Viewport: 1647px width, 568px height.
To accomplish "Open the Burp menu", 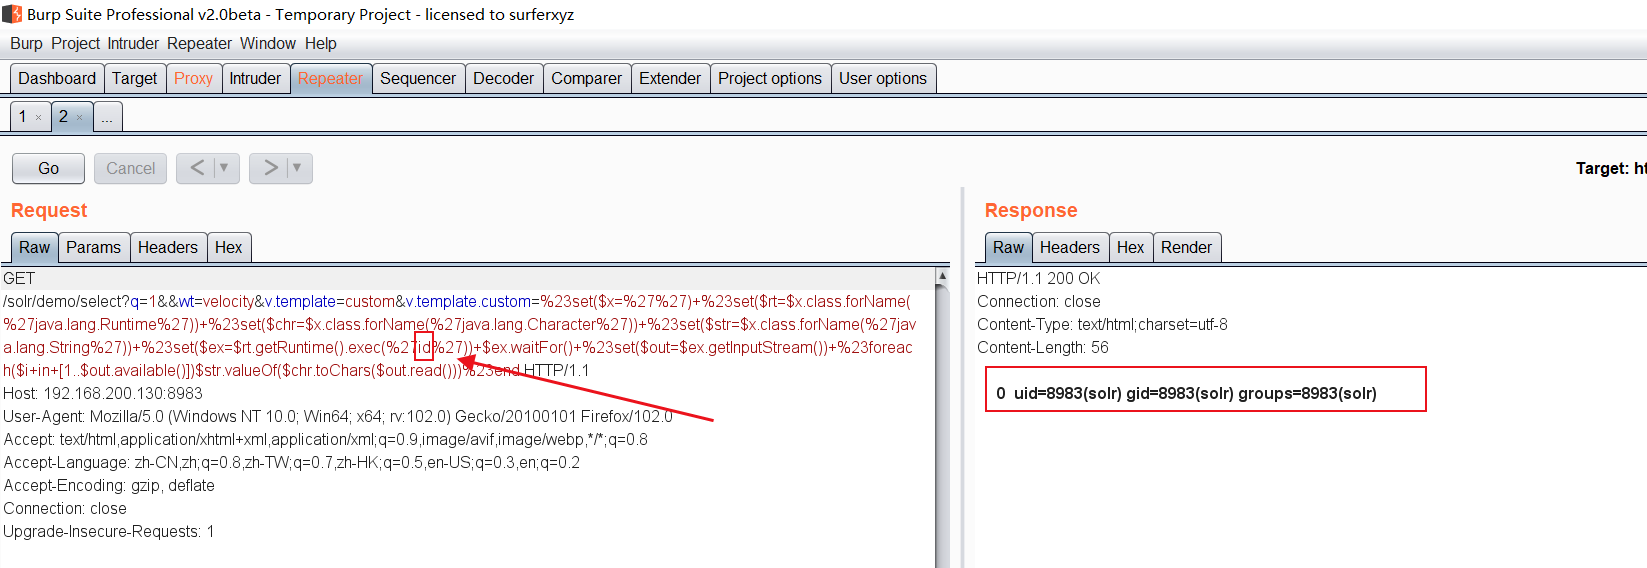I will click(x=26, y=44).
